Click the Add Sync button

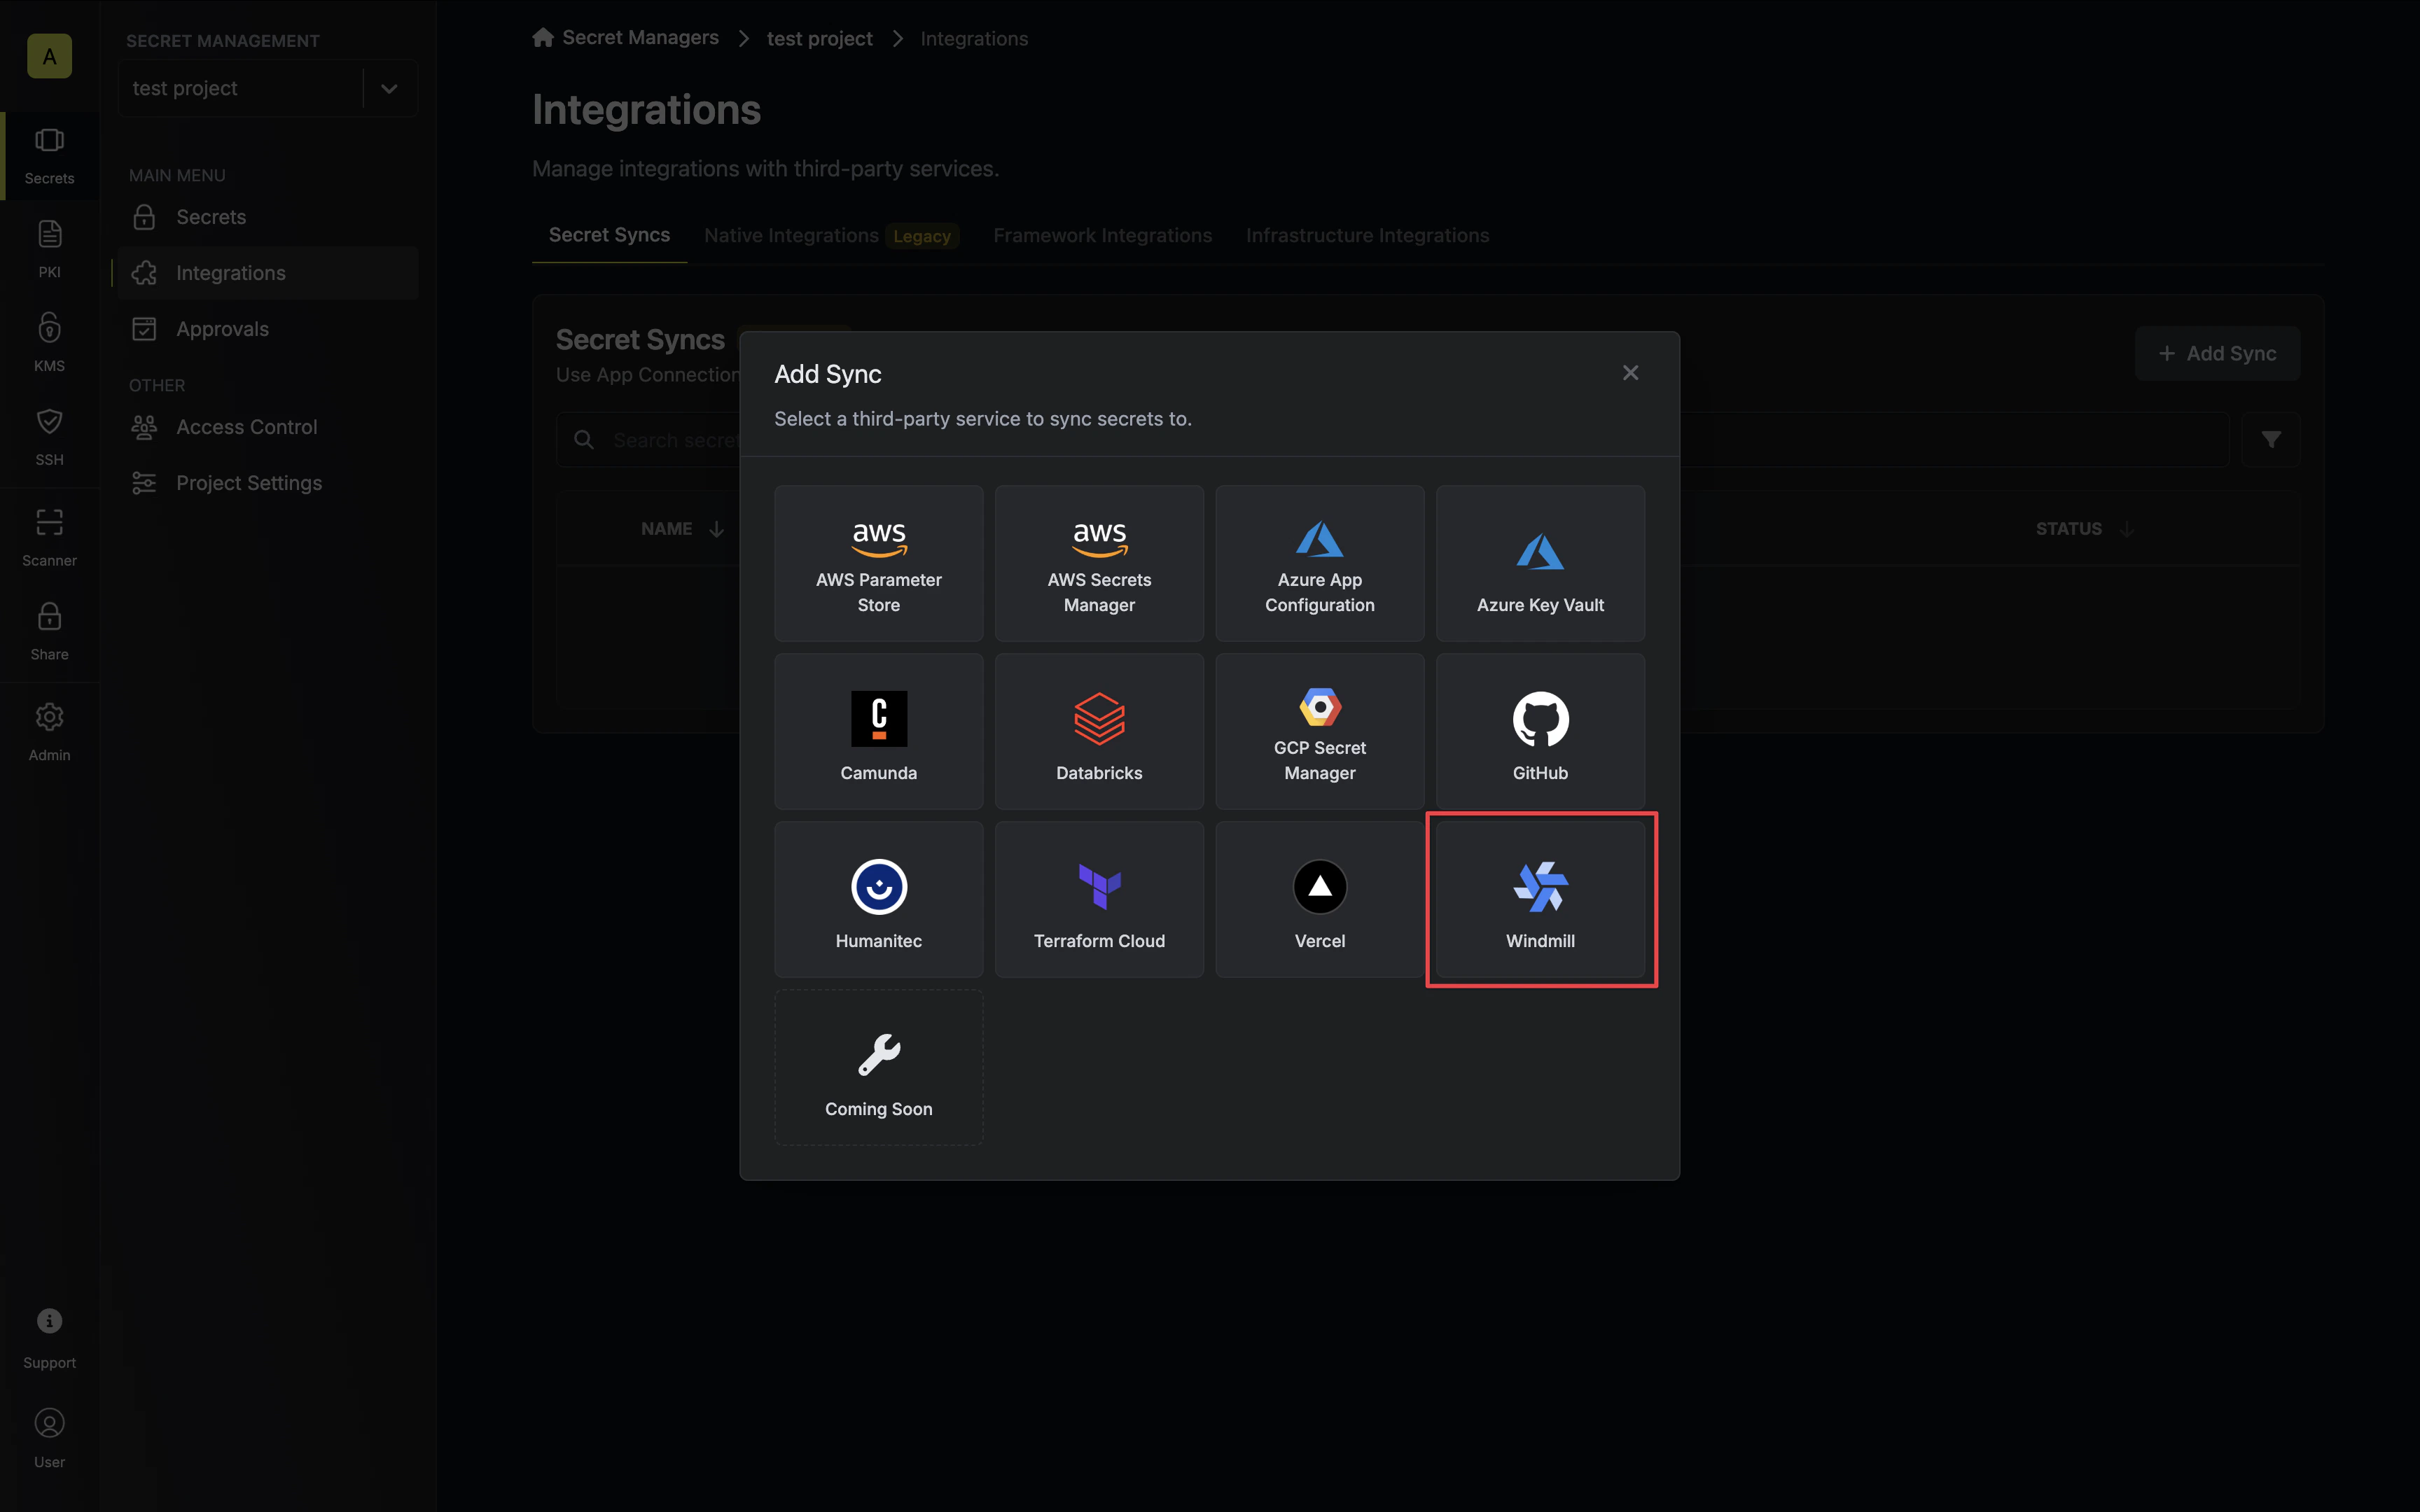tap(2217, 353)
